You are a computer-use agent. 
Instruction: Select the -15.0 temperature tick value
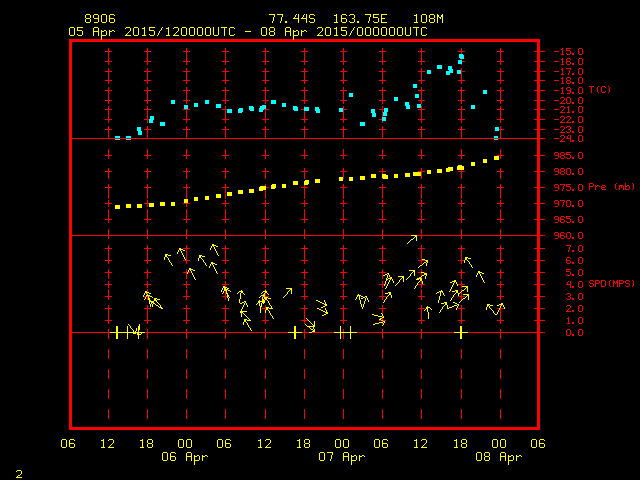coord(569,52)
